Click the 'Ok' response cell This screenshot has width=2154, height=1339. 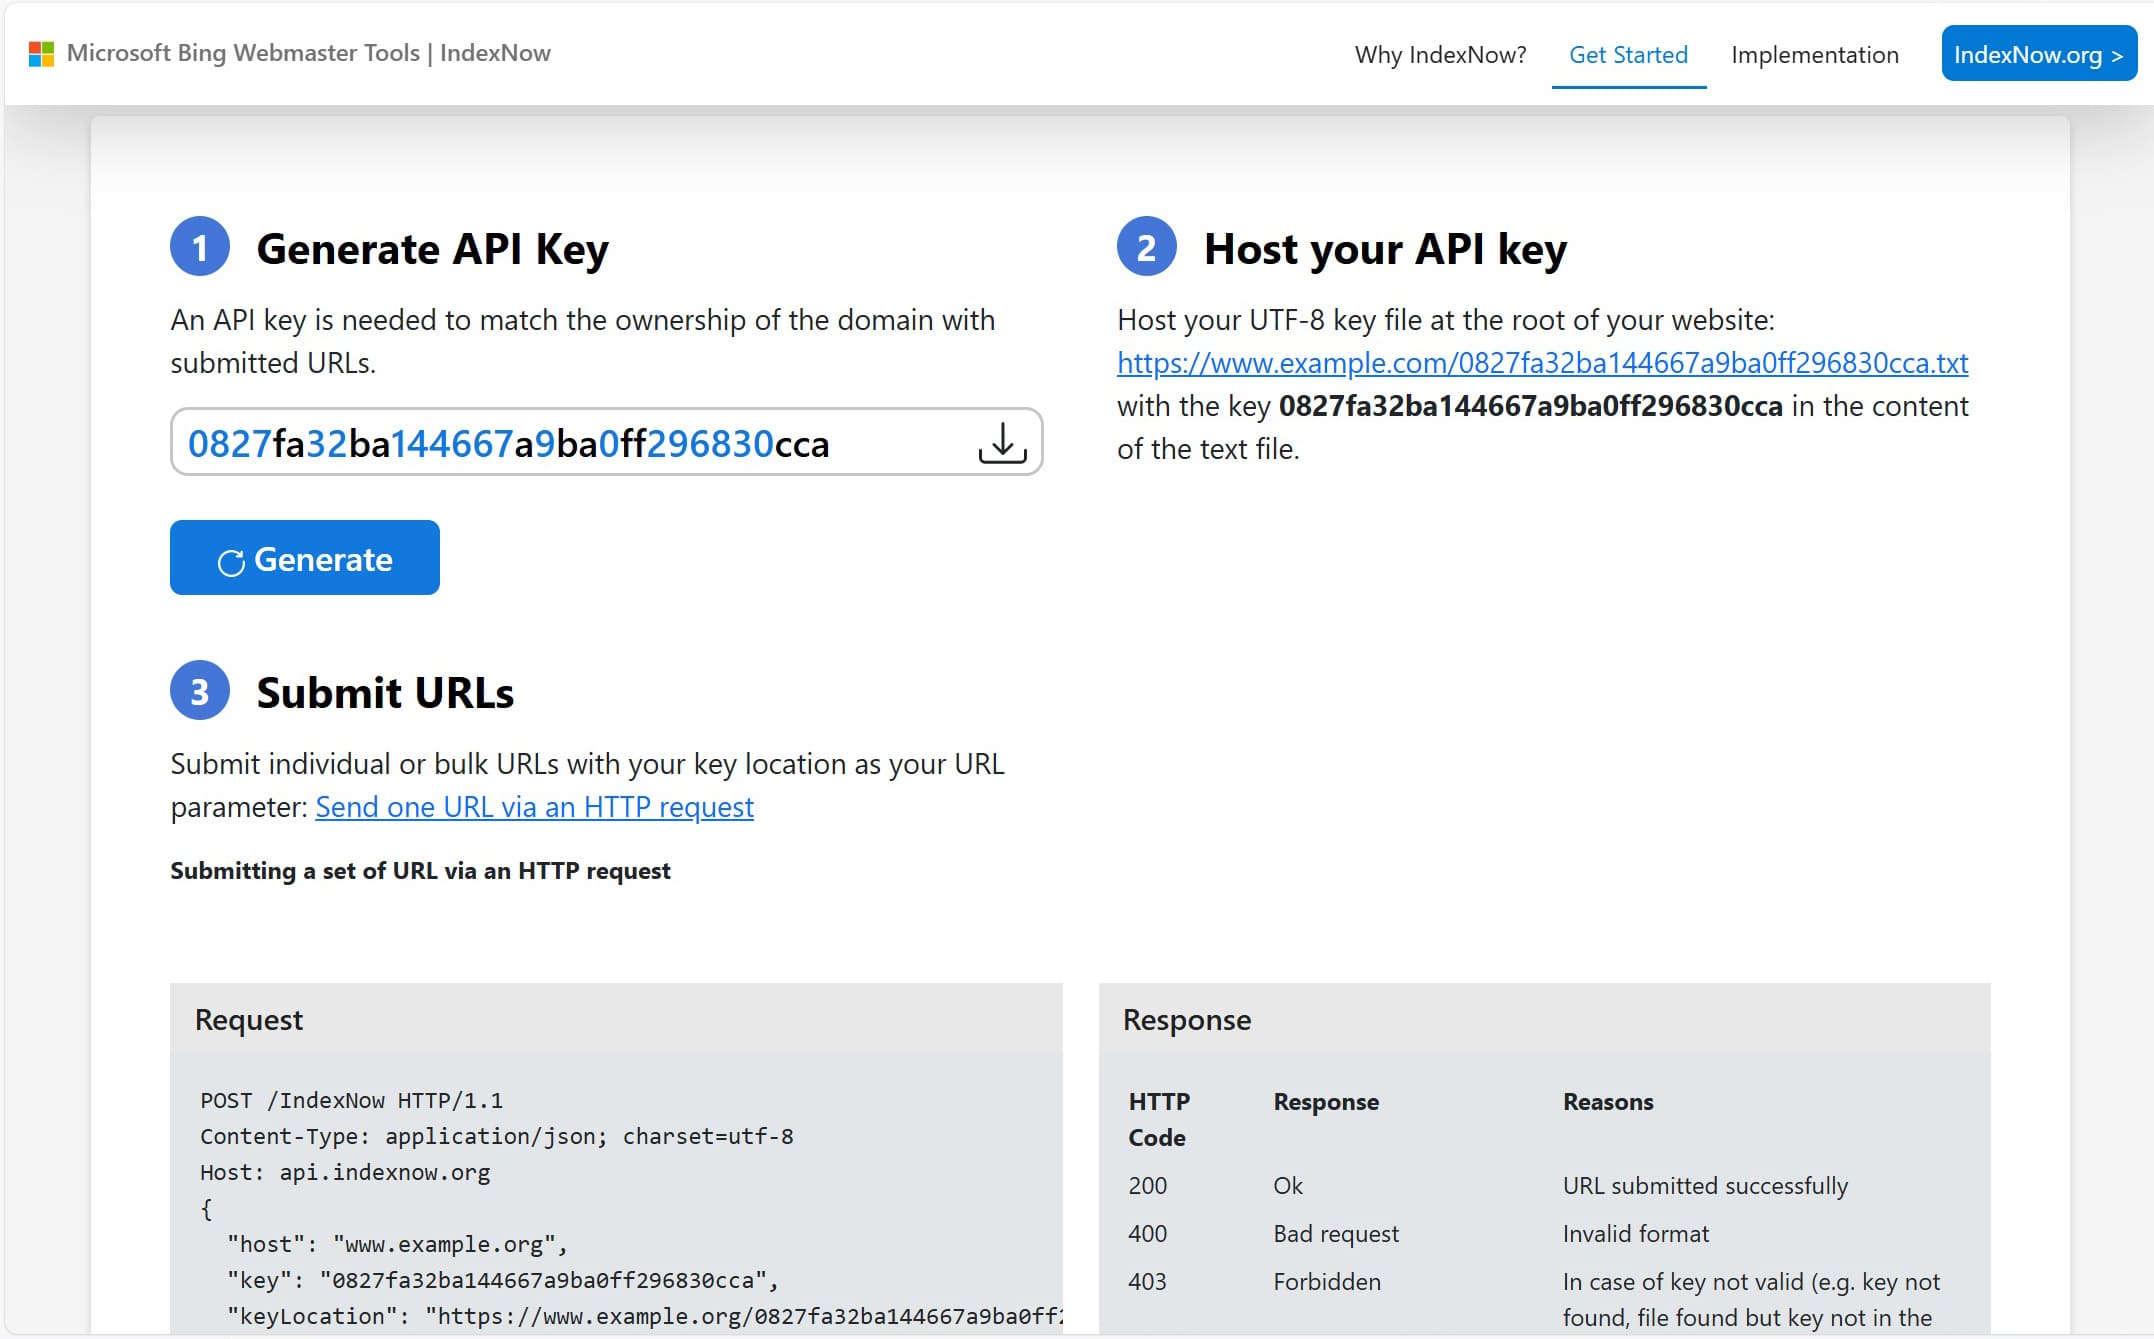pyautogui.click(x=1288, y=1186)
